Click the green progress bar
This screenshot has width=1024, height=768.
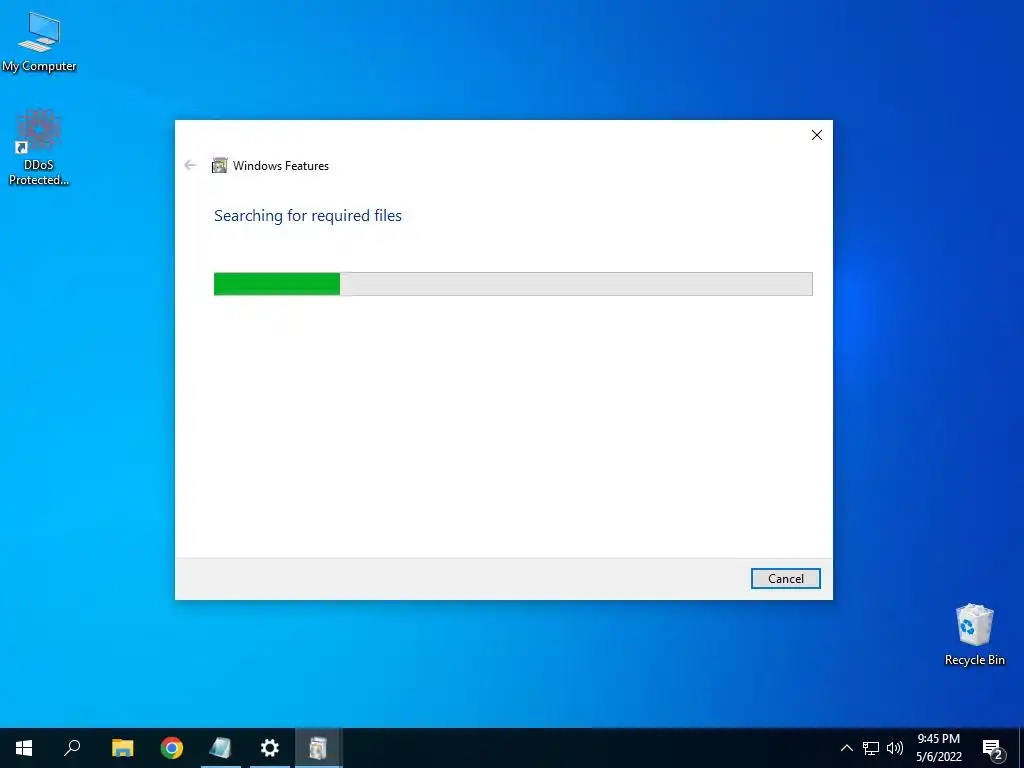coord(513,284)
